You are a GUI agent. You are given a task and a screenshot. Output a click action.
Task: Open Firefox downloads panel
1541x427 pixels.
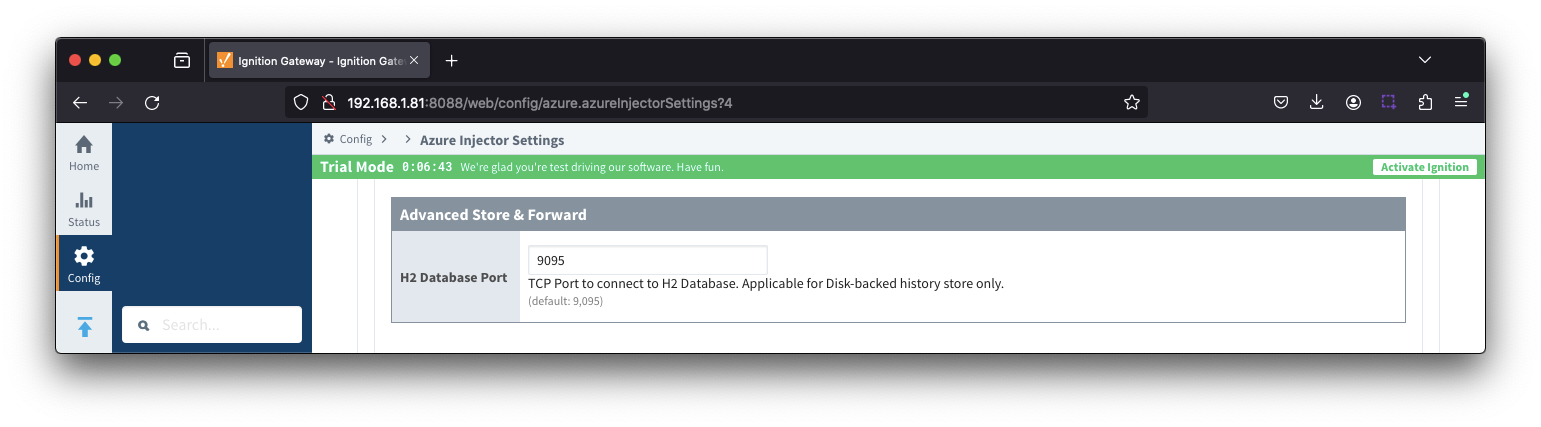click(x=1316, y=102)
